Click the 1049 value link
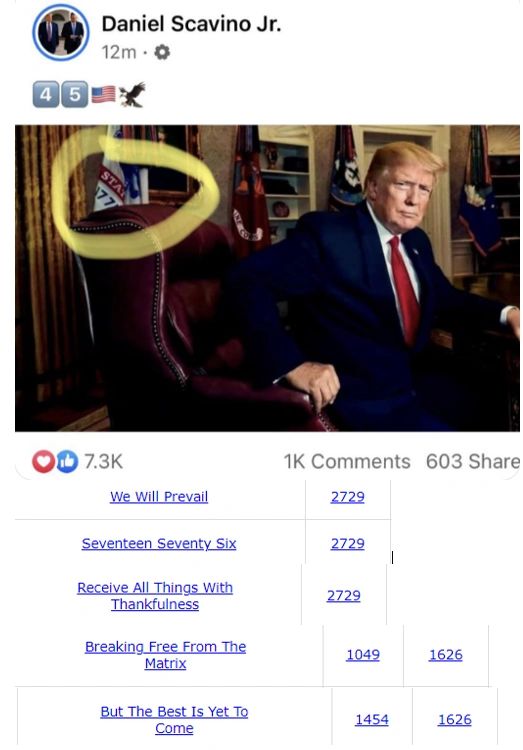Image resolution: width=523 pixels, height=750 pixels. point(363,654)
